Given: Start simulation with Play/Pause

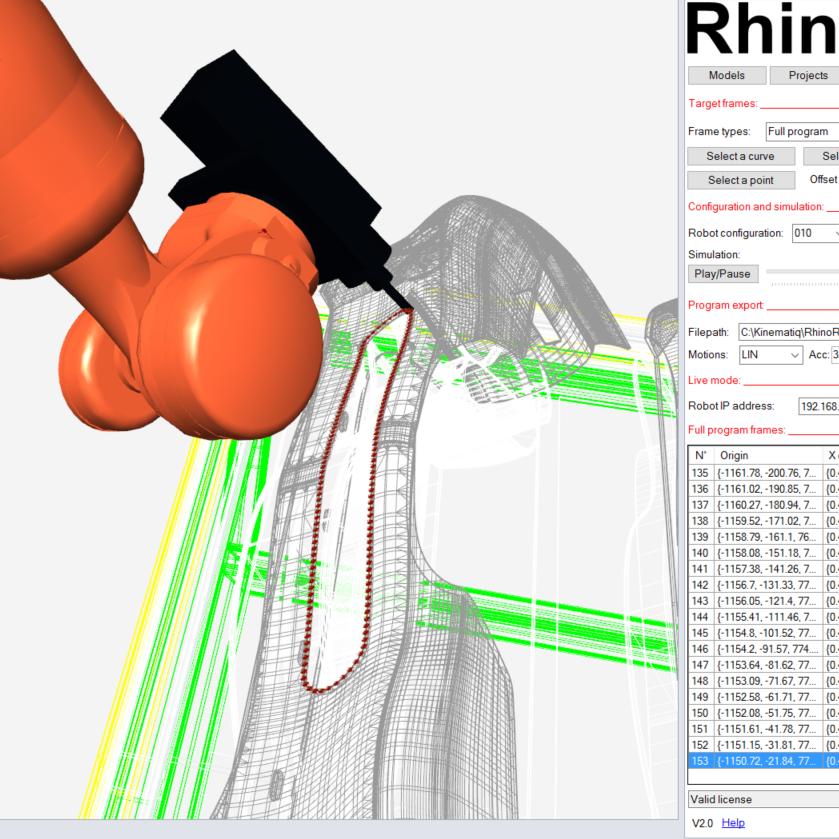Looking at the screenshot, I should click(x=722, y=273).
